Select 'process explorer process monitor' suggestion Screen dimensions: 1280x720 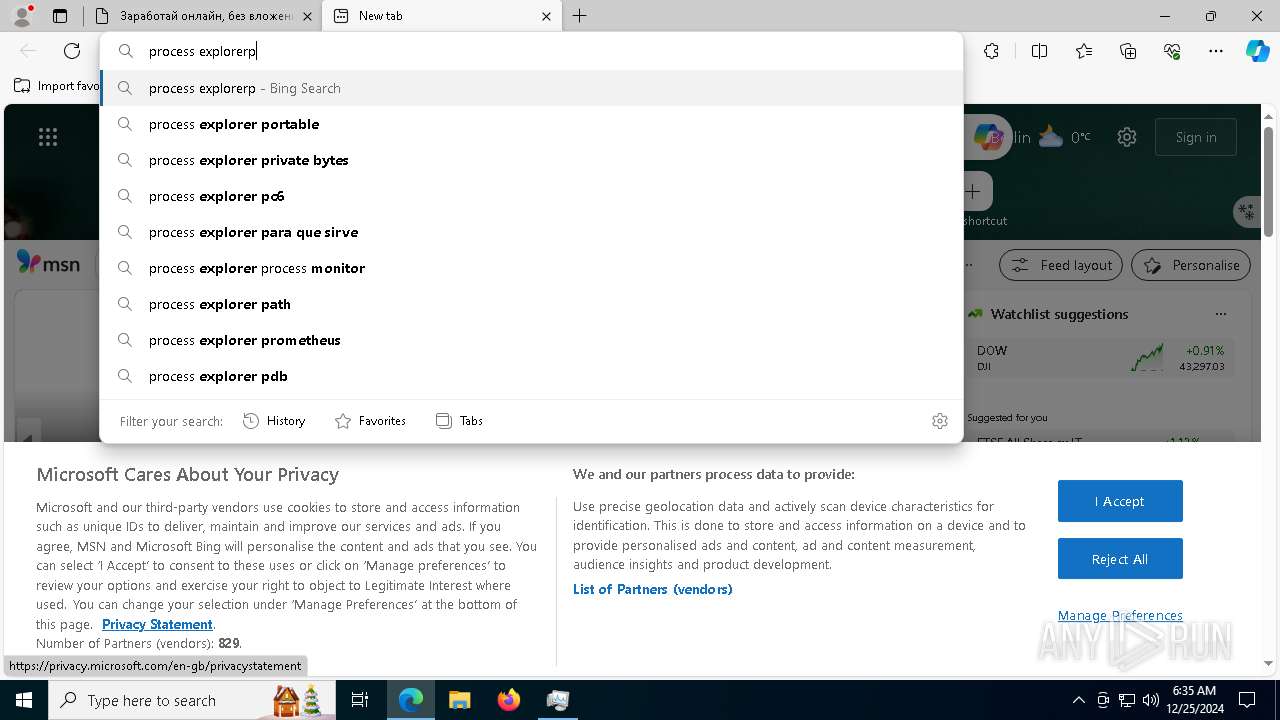(531, 268)
